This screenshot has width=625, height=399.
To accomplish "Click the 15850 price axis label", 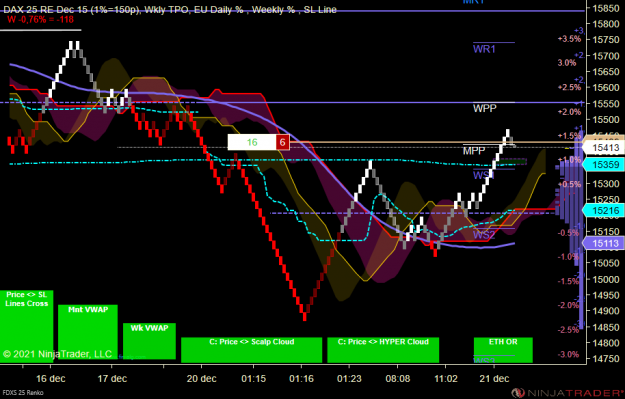I will pyautogui.click(x=606, y=8).
